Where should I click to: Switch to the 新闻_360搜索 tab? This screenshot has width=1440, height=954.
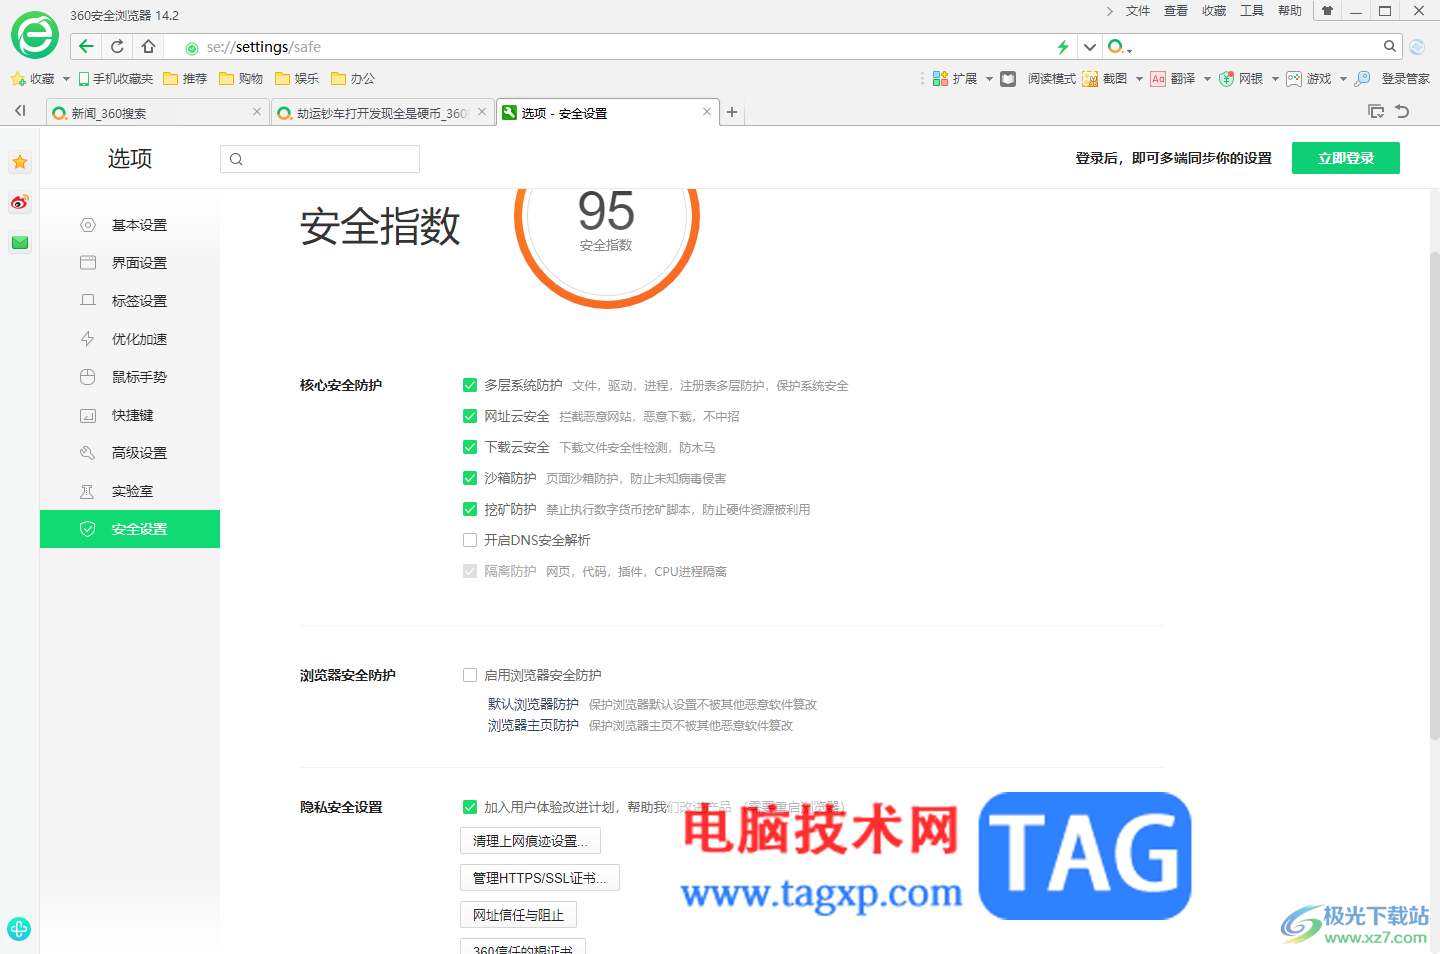coord(157,113)
